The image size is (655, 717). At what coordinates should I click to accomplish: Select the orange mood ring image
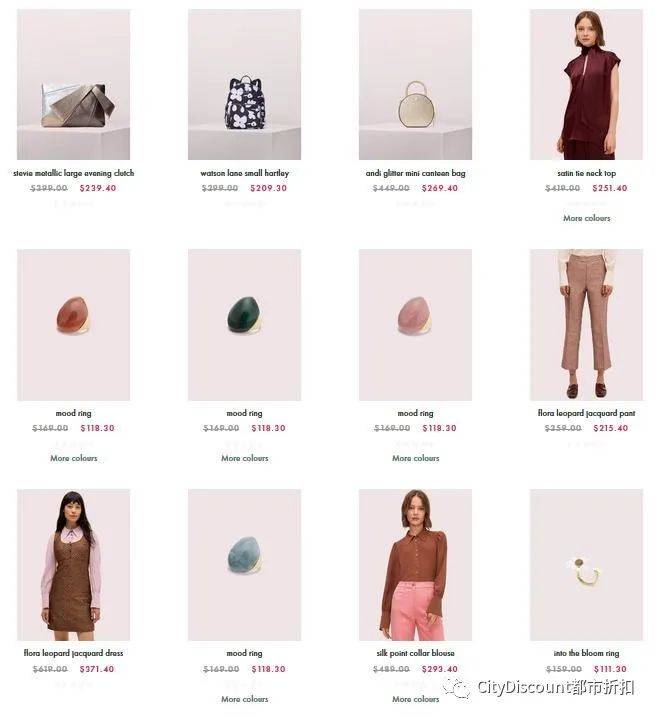pyautogui.click(x=73, y=325)
